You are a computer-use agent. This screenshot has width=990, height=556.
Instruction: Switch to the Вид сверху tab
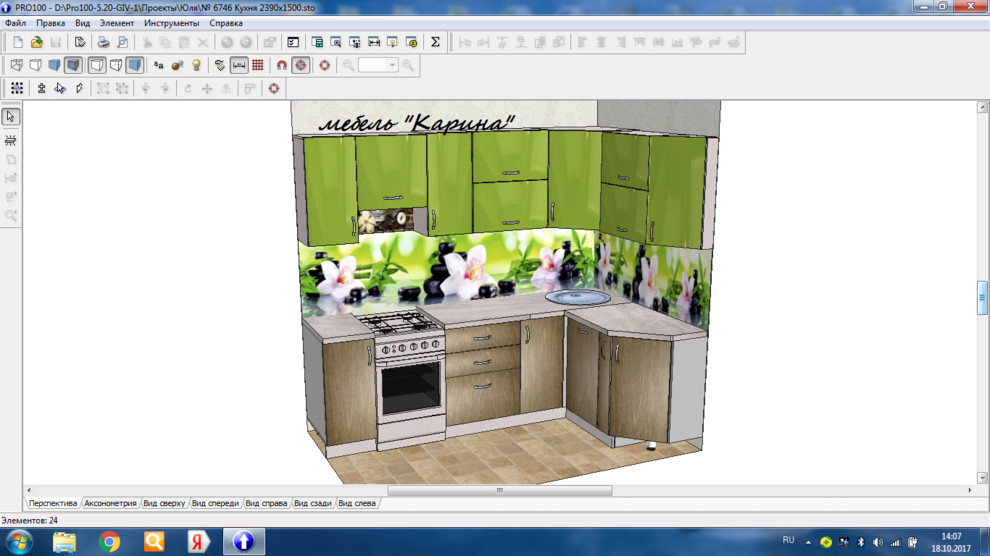click(x=164, y=503)
